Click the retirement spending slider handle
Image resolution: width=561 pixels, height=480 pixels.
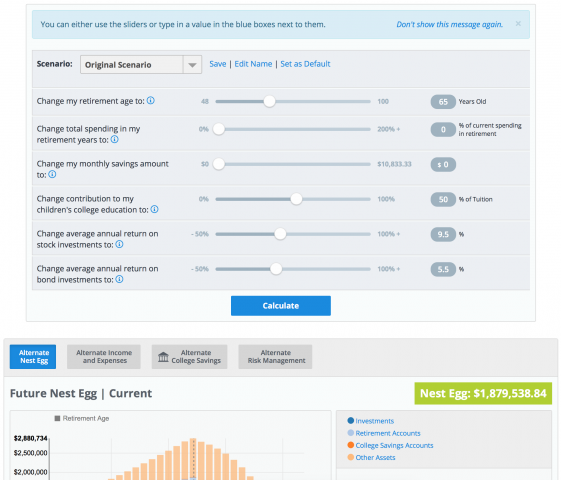[219, 129]
